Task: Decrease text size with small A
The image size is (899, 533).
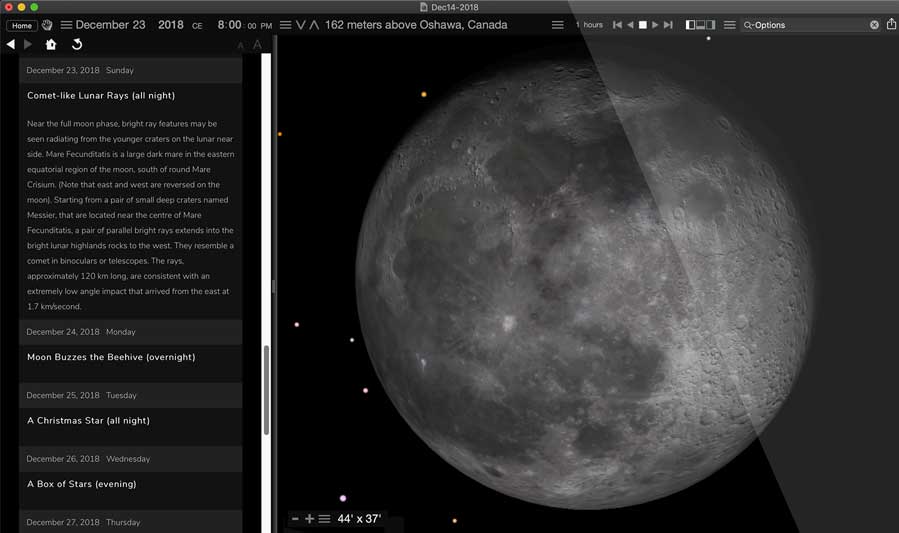Action: coord(240,45)
